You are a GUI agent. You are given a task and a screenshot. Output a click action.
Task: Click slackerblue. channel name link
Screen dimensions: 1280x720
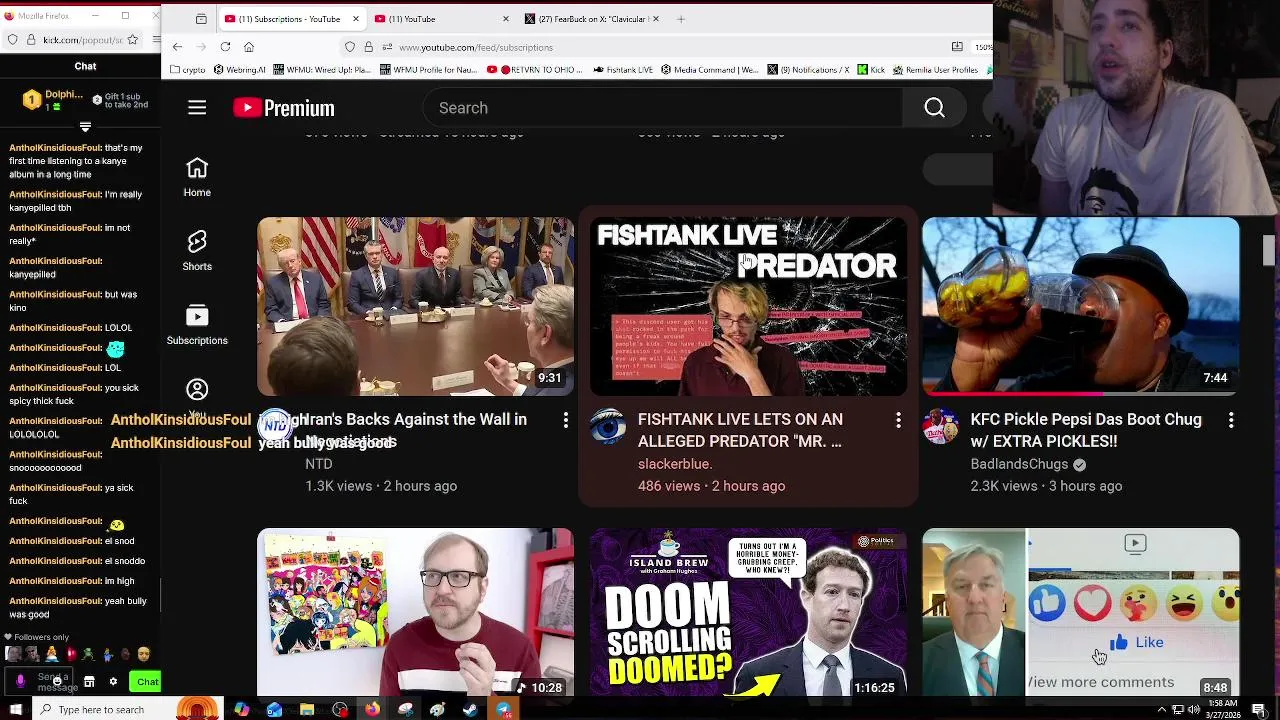point(675,464)
